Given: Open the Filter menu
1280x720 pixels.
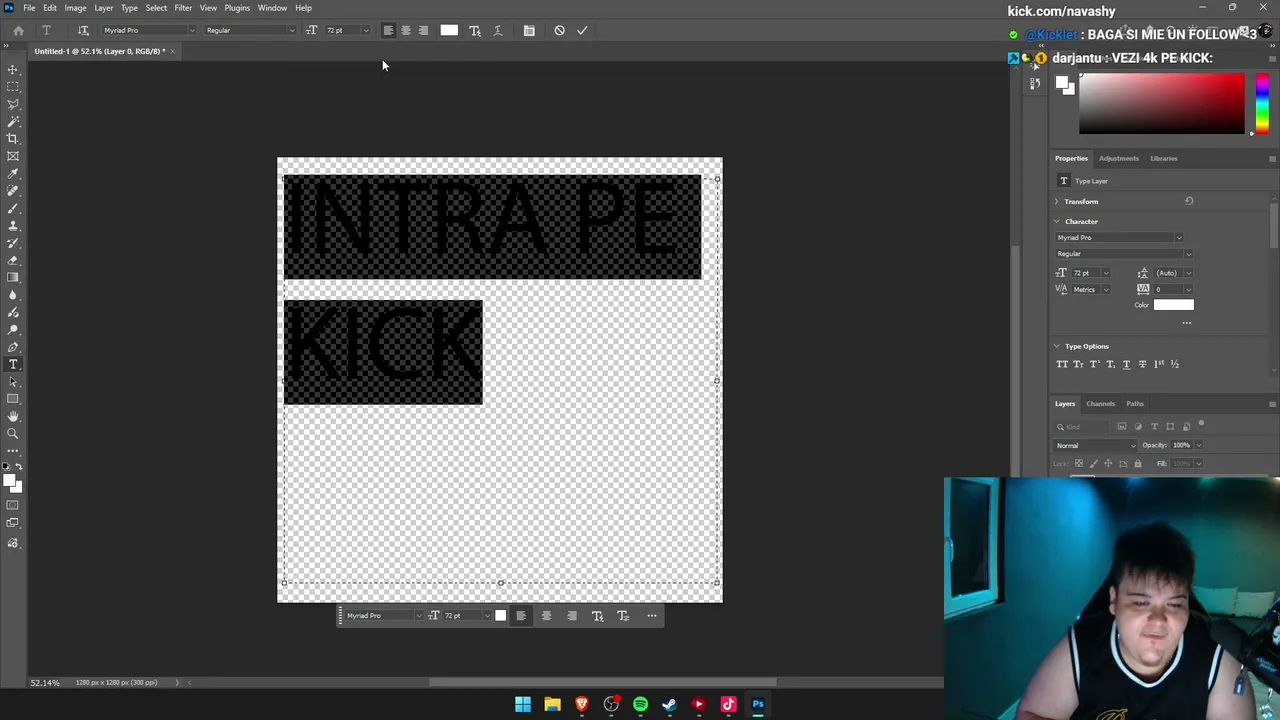Looking at the screenshot, I should [x=183, y=8].
